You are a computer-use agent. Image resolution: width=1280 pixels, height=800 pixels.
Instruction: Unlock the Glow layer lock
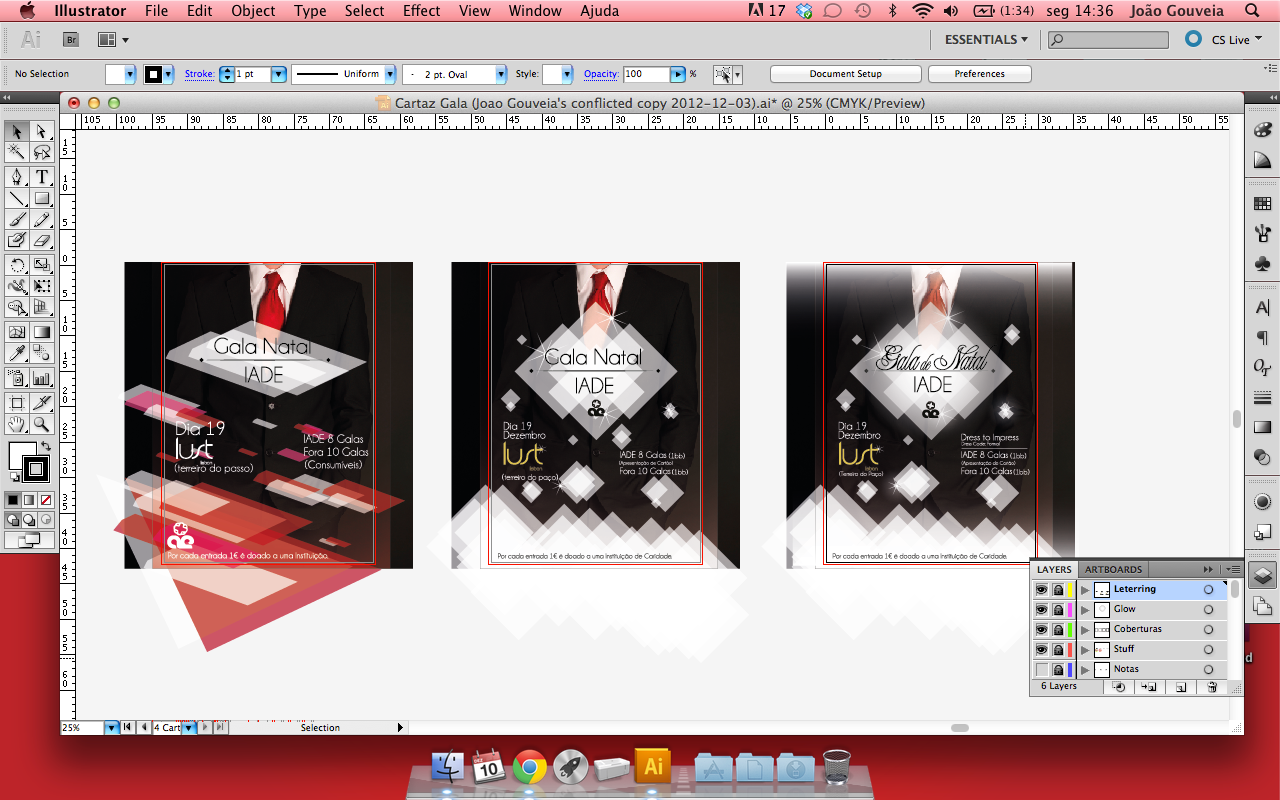(x=1058, y=610)
